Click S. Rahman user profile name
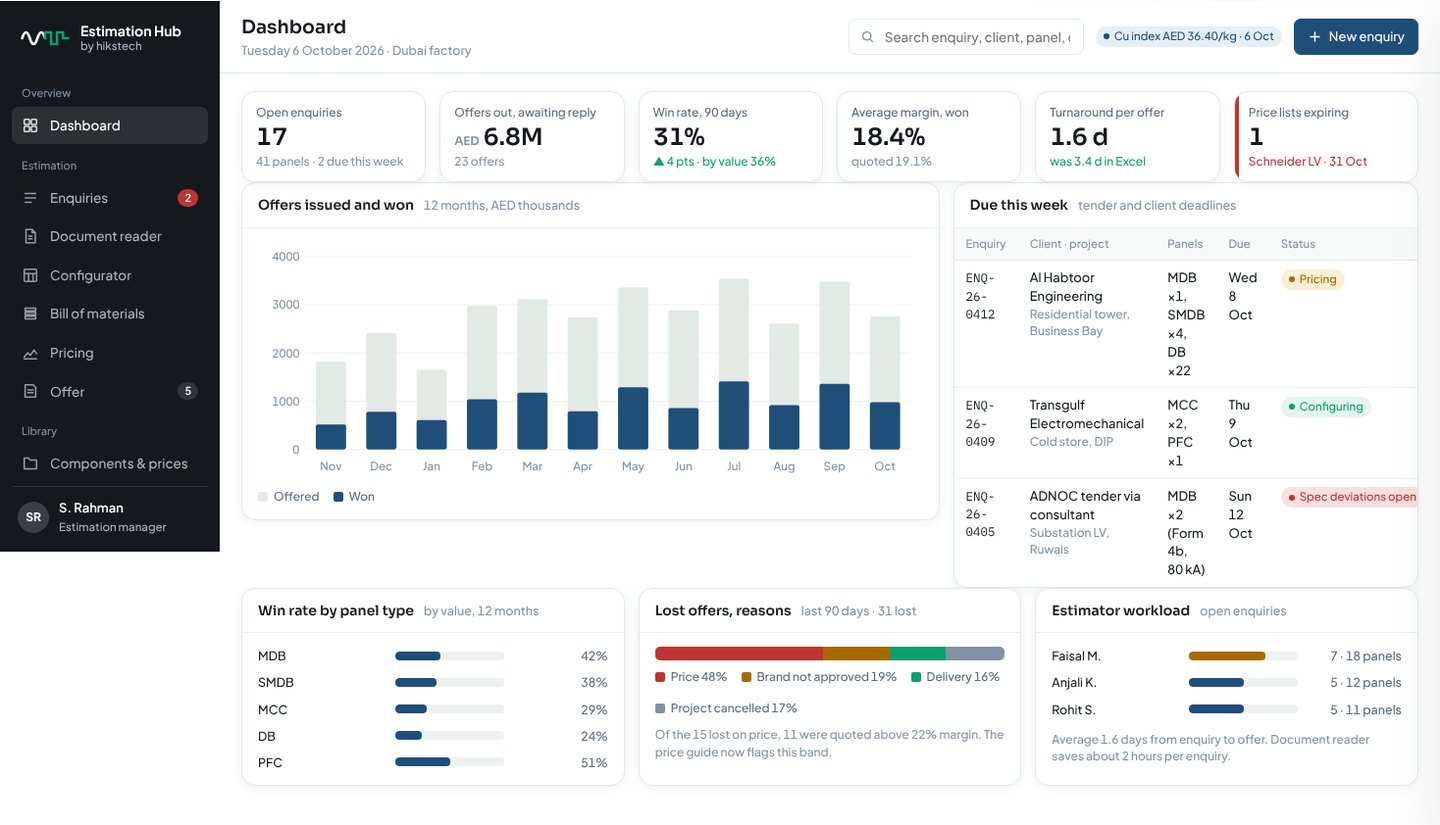Screen dimensions: 1440x825 tap(91, 508)
